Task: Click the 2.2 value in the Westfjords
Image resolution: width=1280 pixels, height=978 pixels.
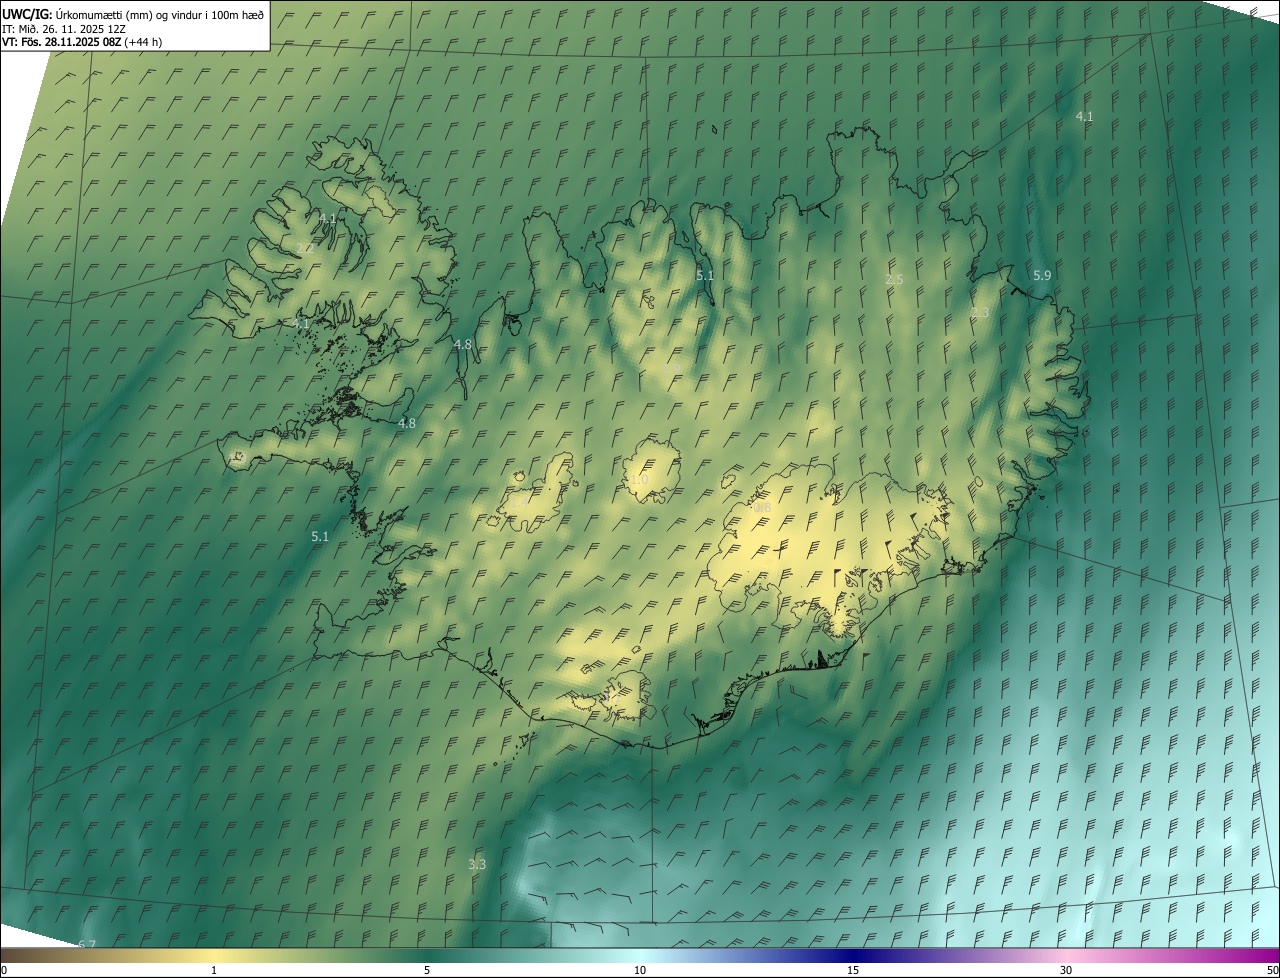Action: click(x=306, y=248)
